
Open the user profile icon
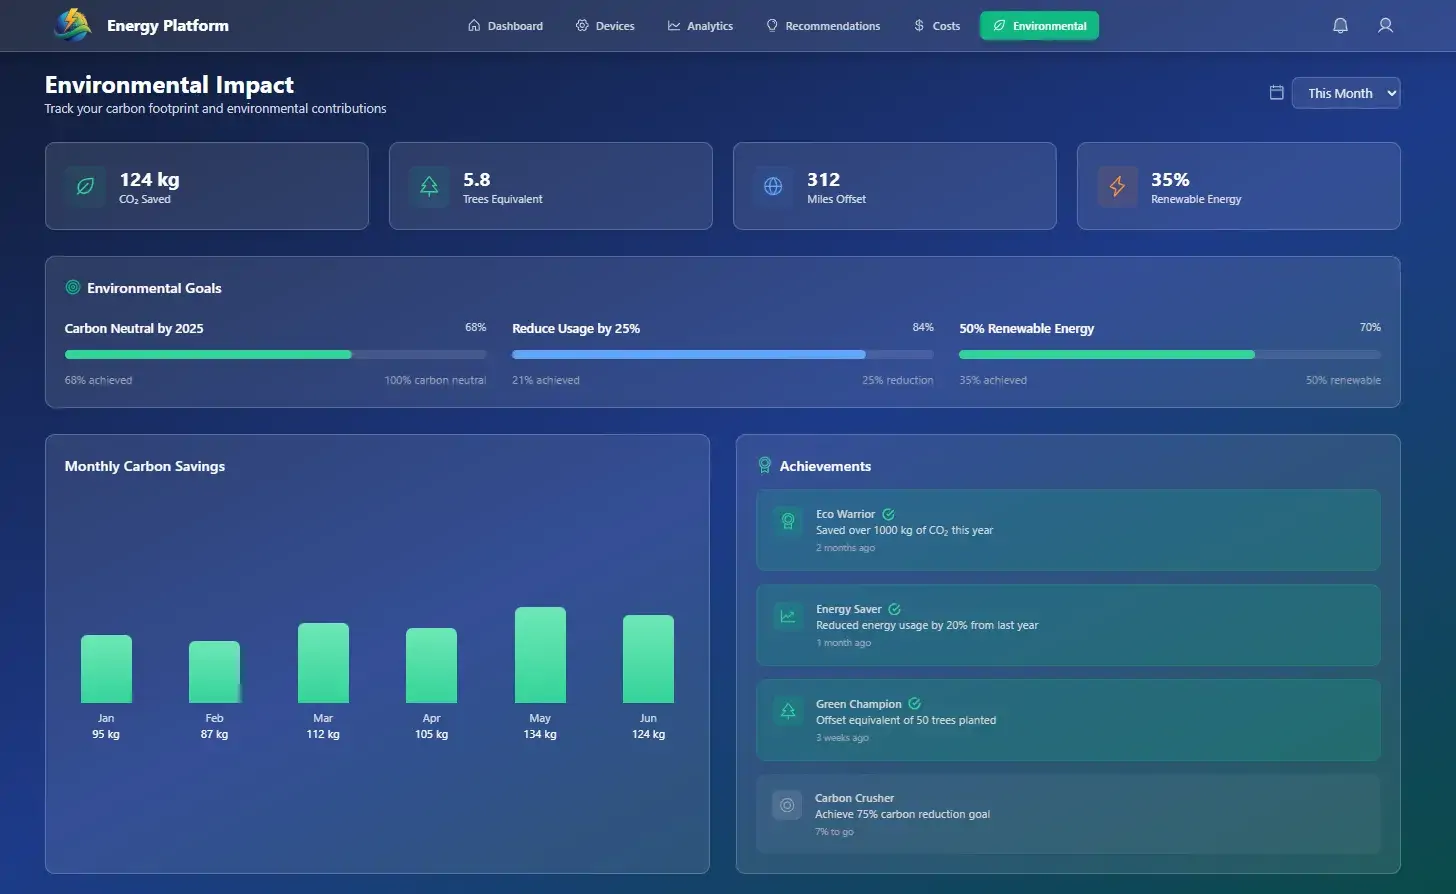click(x=1385, y=26)
